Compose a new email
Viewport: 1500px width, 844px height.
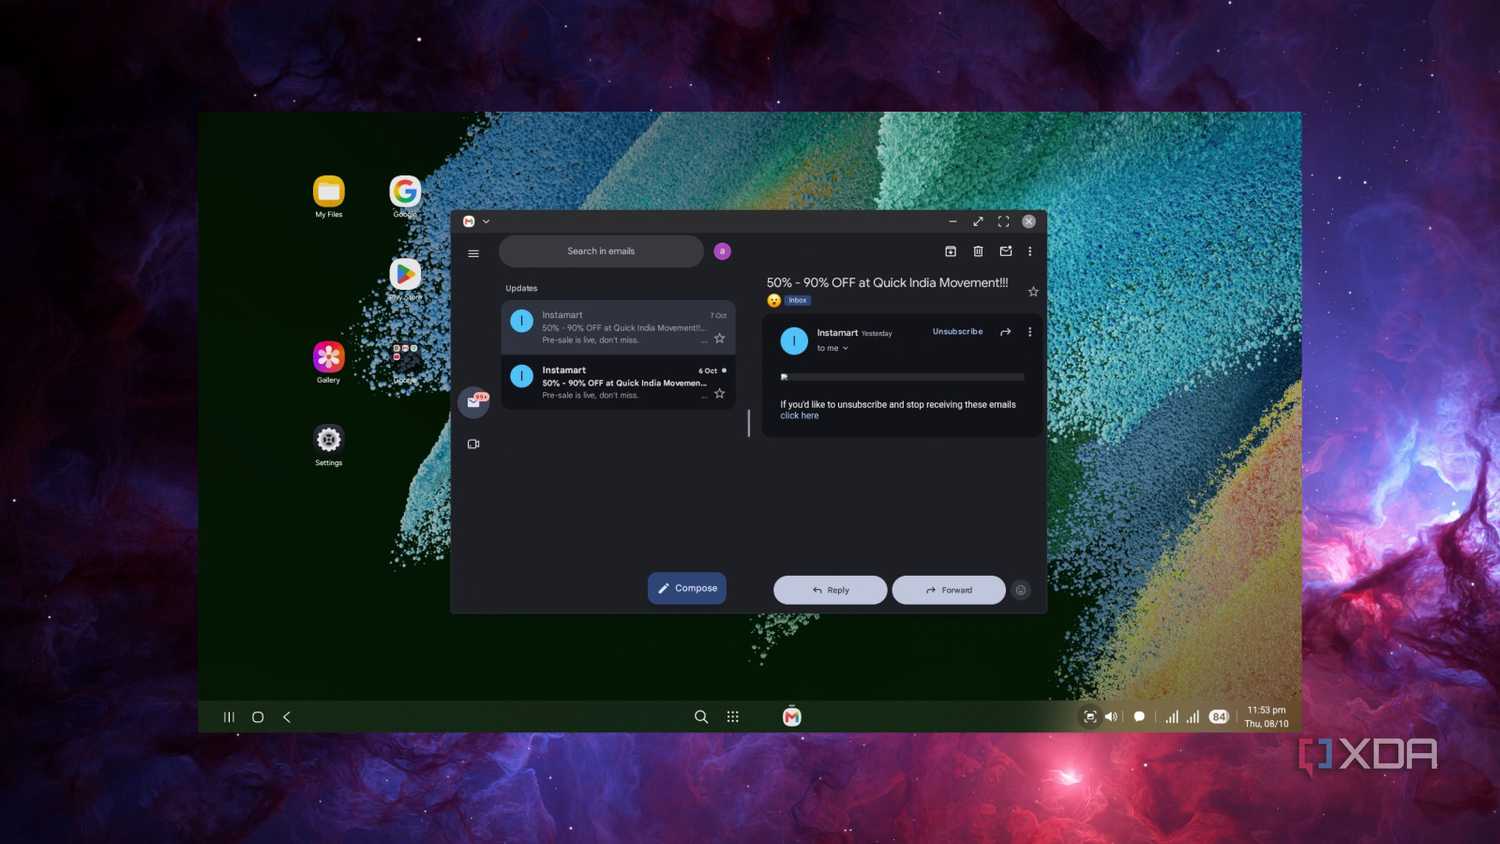[687, 588]
